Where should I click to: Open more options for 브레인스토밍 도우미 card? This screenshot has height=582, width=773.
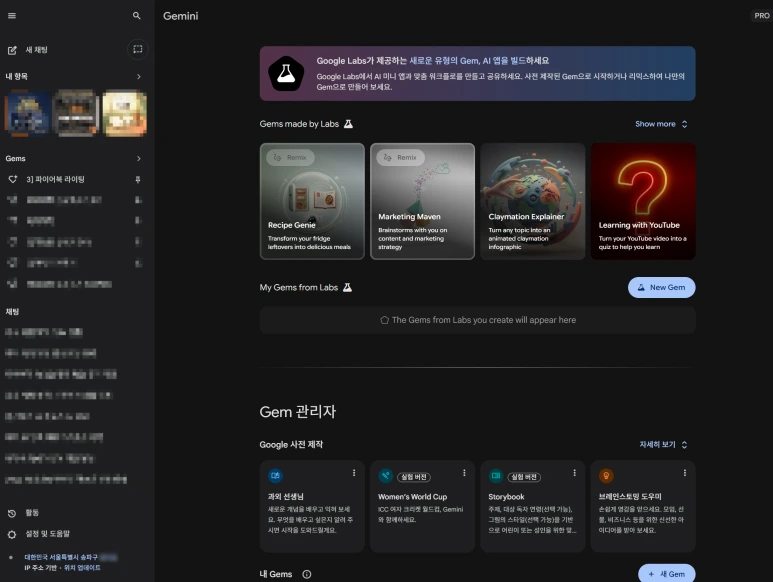685,473
